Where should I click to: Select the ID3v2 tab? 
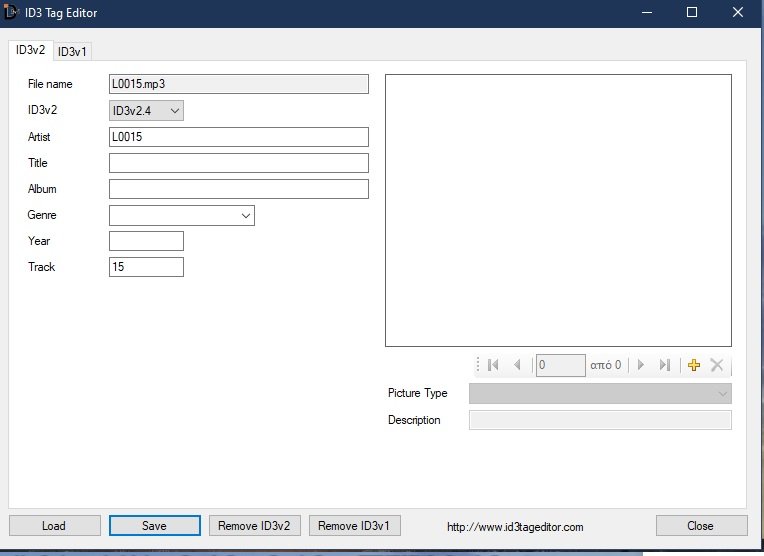tap(30, 50)
